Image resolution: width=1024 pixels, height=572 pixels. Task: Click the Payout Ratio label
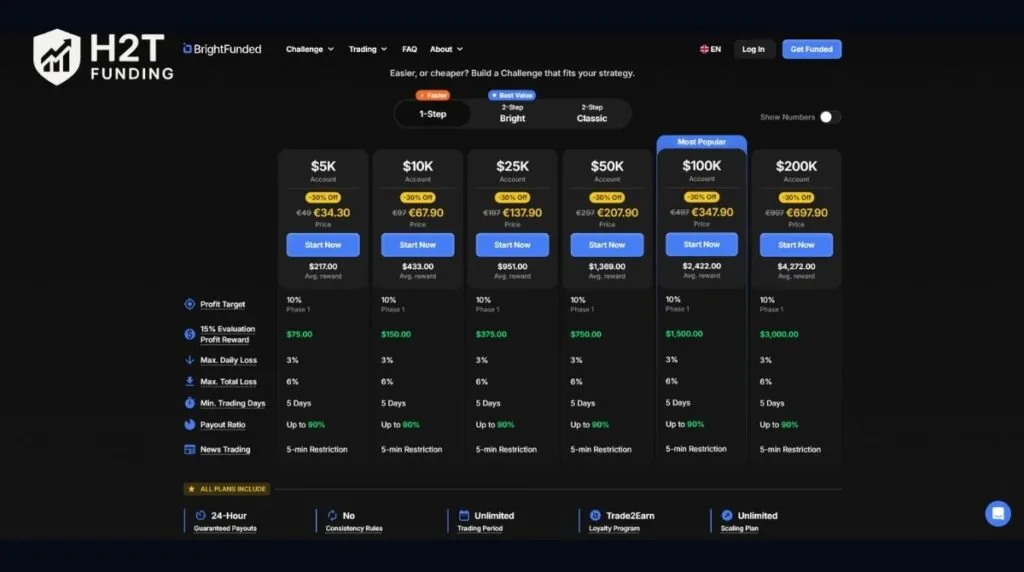click(x=223, y=424)
